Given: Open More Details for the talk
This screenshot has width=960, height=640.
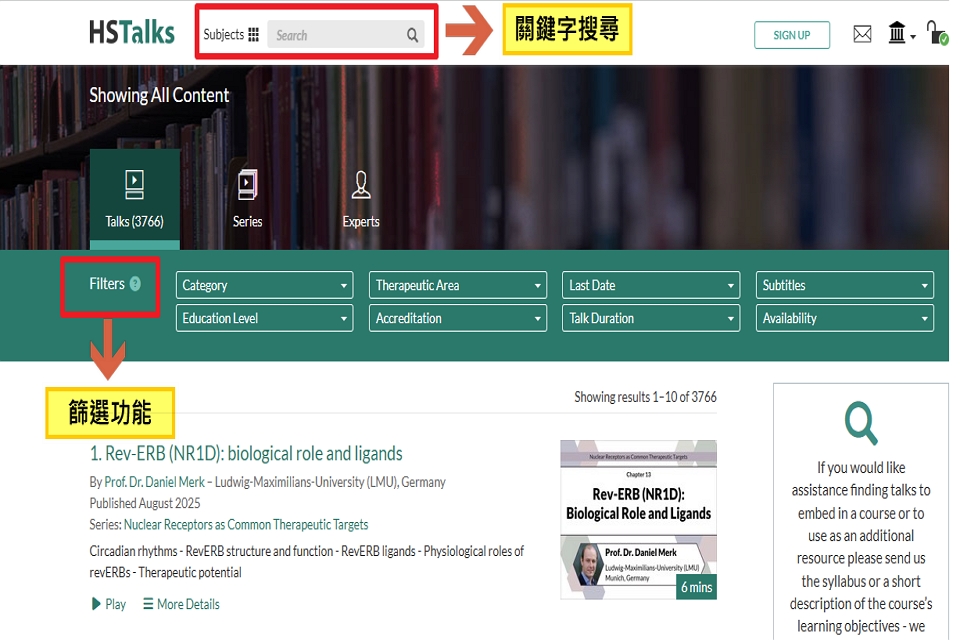Looking at the screenshot, I should (181, 604).
